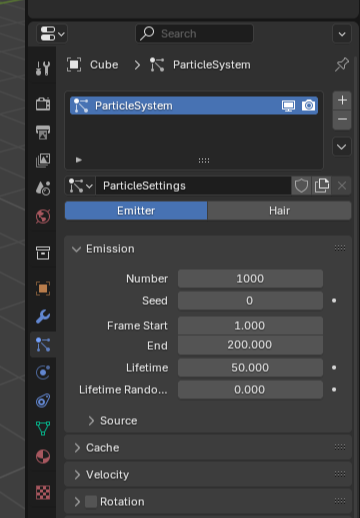Expand the Cache panel
The height and width of the screenshot is (518, 360).
[77, 448]
